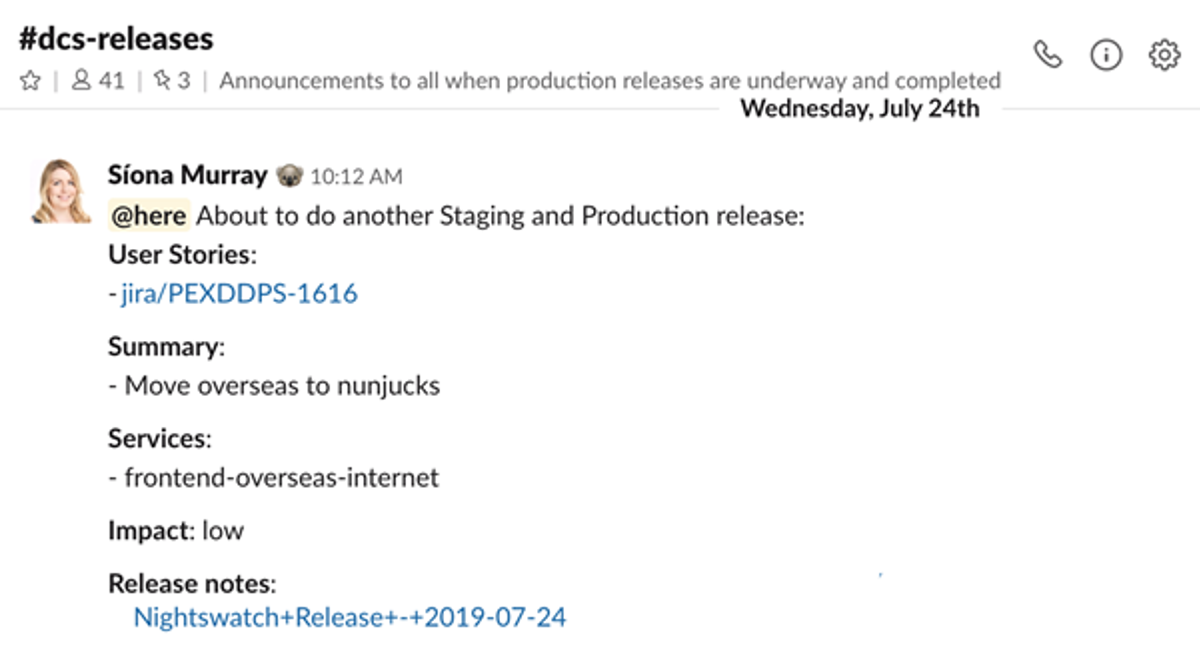Open the jira/PEXDDPS-1616 link
This screenshot has height=667, width=1200.
pyautogui.click(x=239, y=294)
